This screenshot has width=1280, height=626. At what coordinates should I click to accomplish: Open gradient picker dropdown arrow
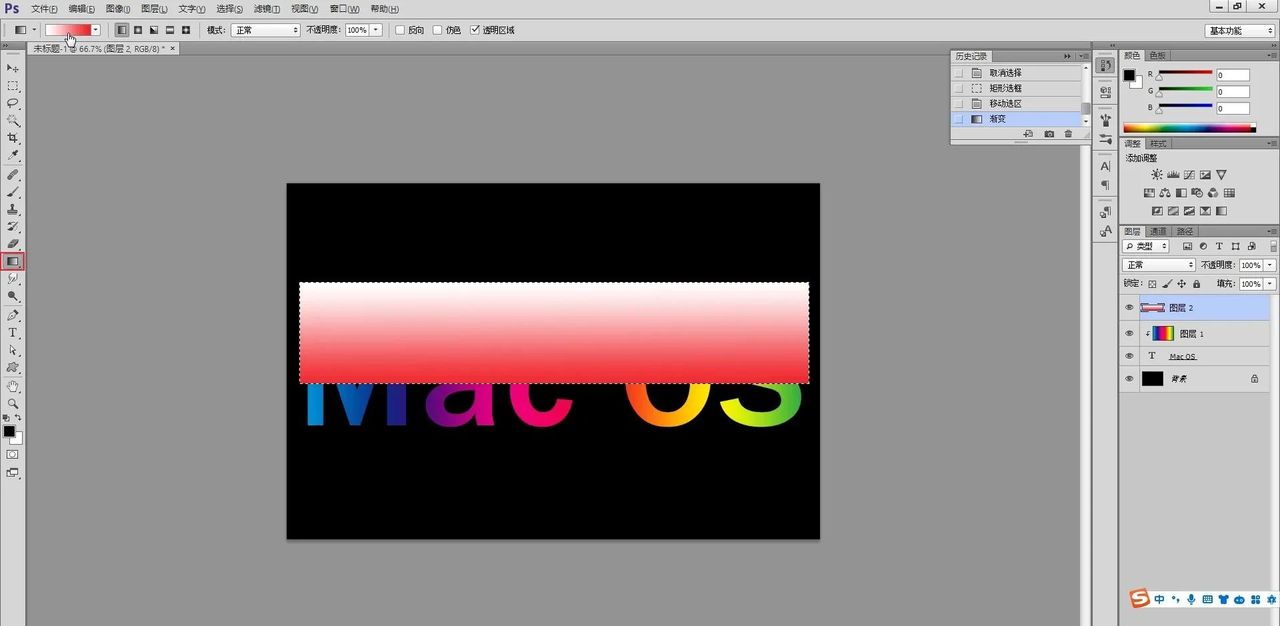96,30
